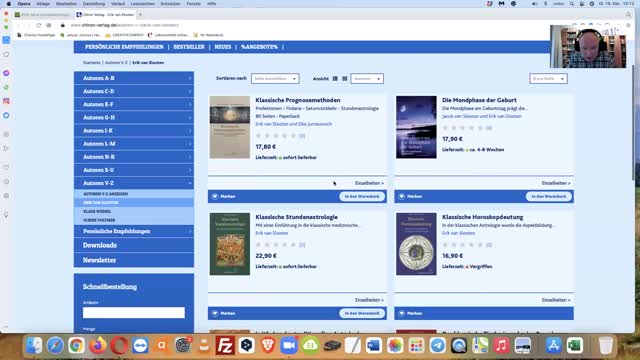Open Persönliche Empfehlungen in top navigation
The height and width of the screenshot is (360, 640).
point(124,47)
